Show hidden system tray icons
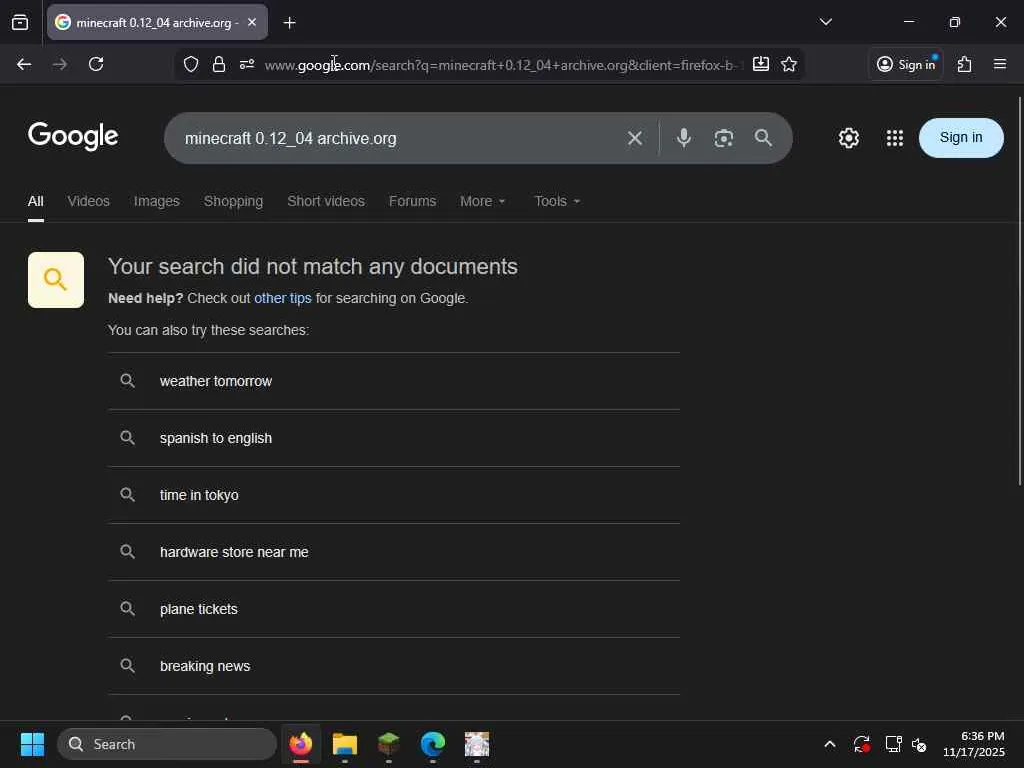The image size is (1024, 768). [x=829, y=744]
